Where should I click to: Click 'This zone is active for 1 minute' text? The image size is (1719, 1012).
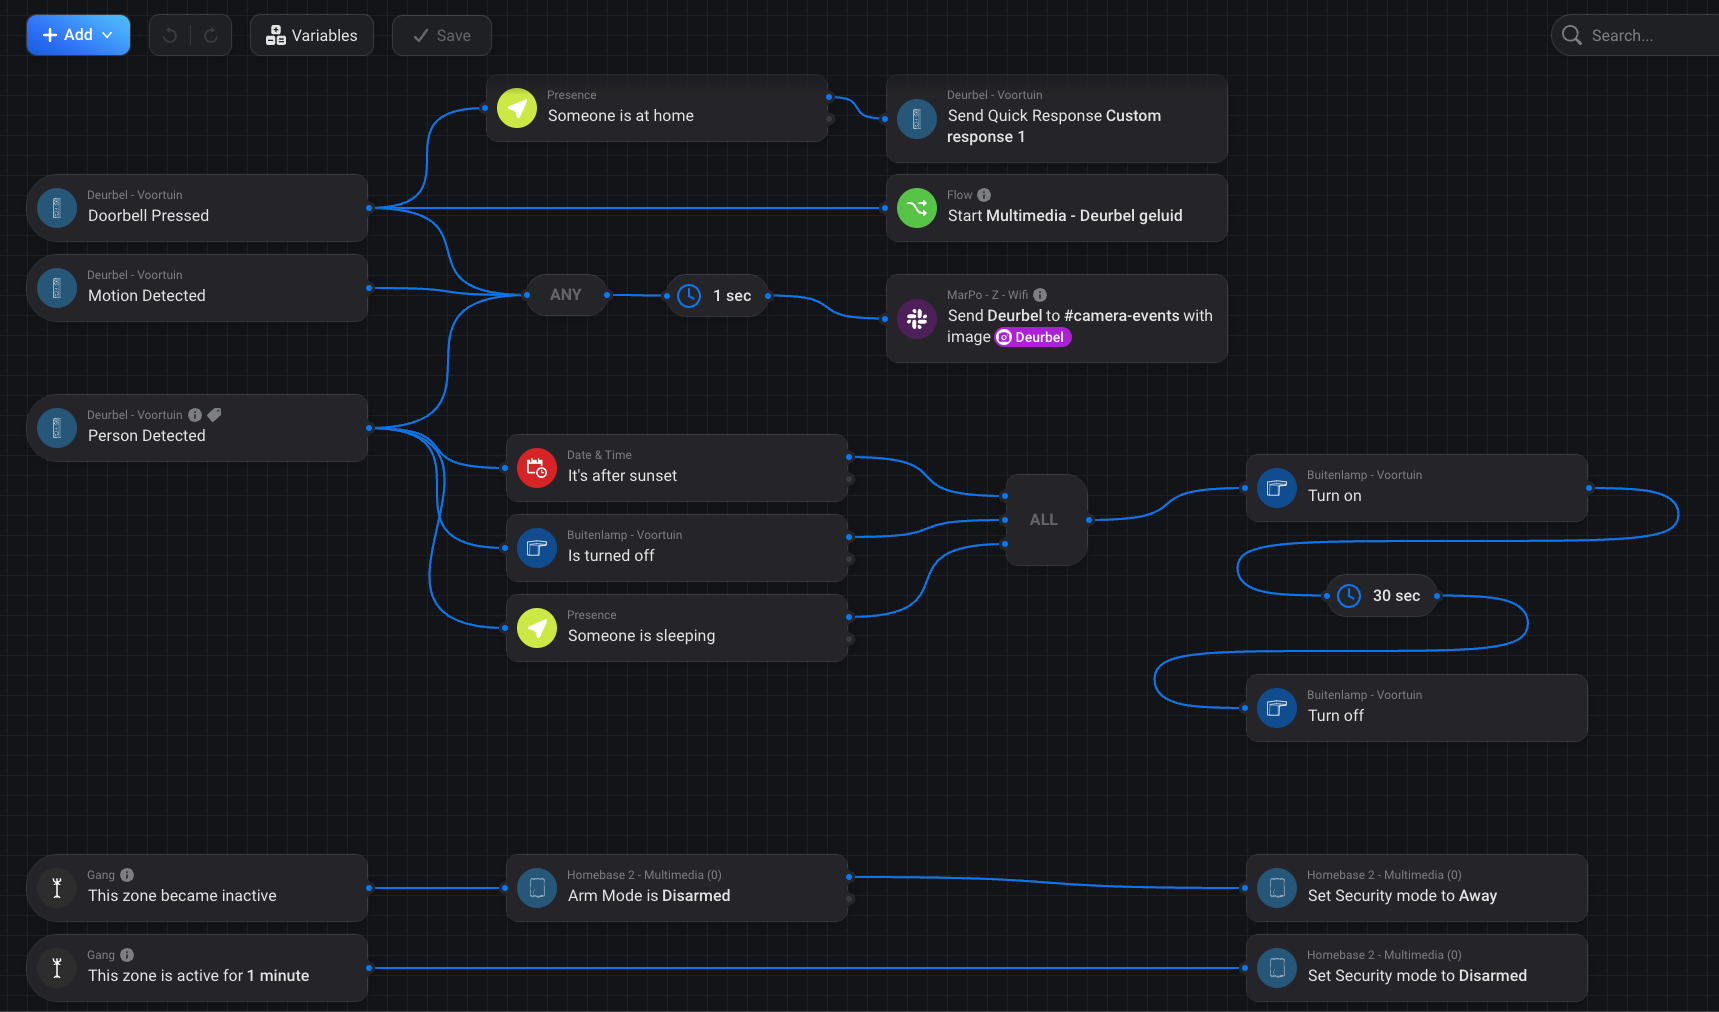199,976
